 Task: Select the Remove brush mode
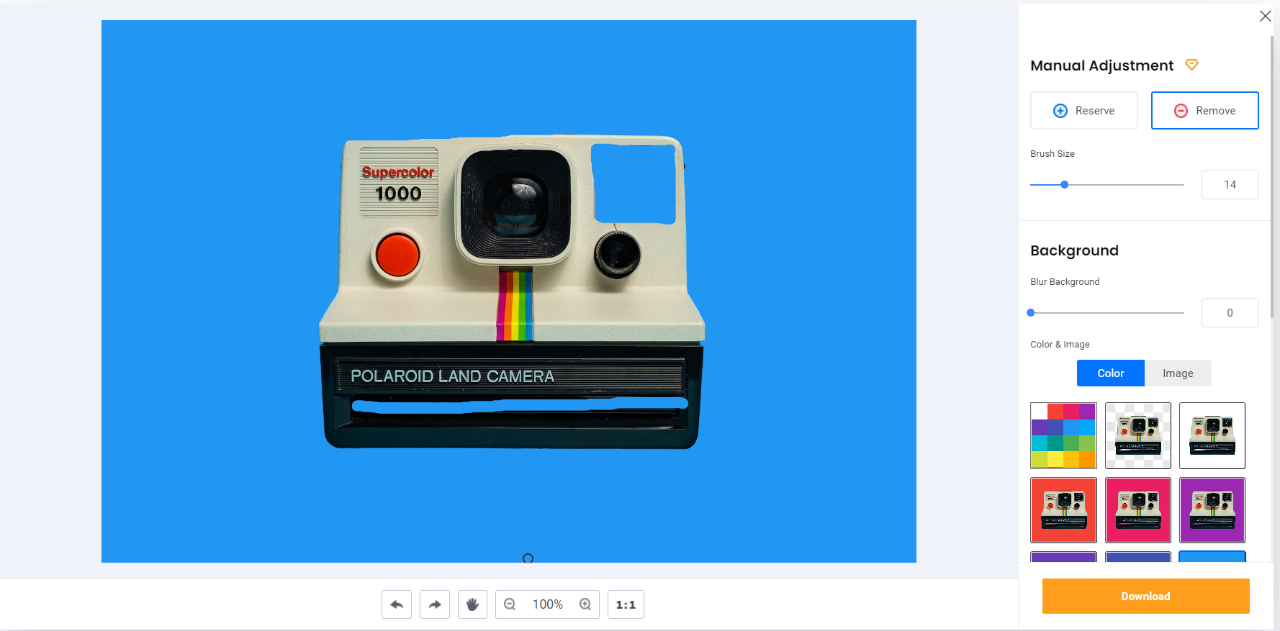[1205, 110]
